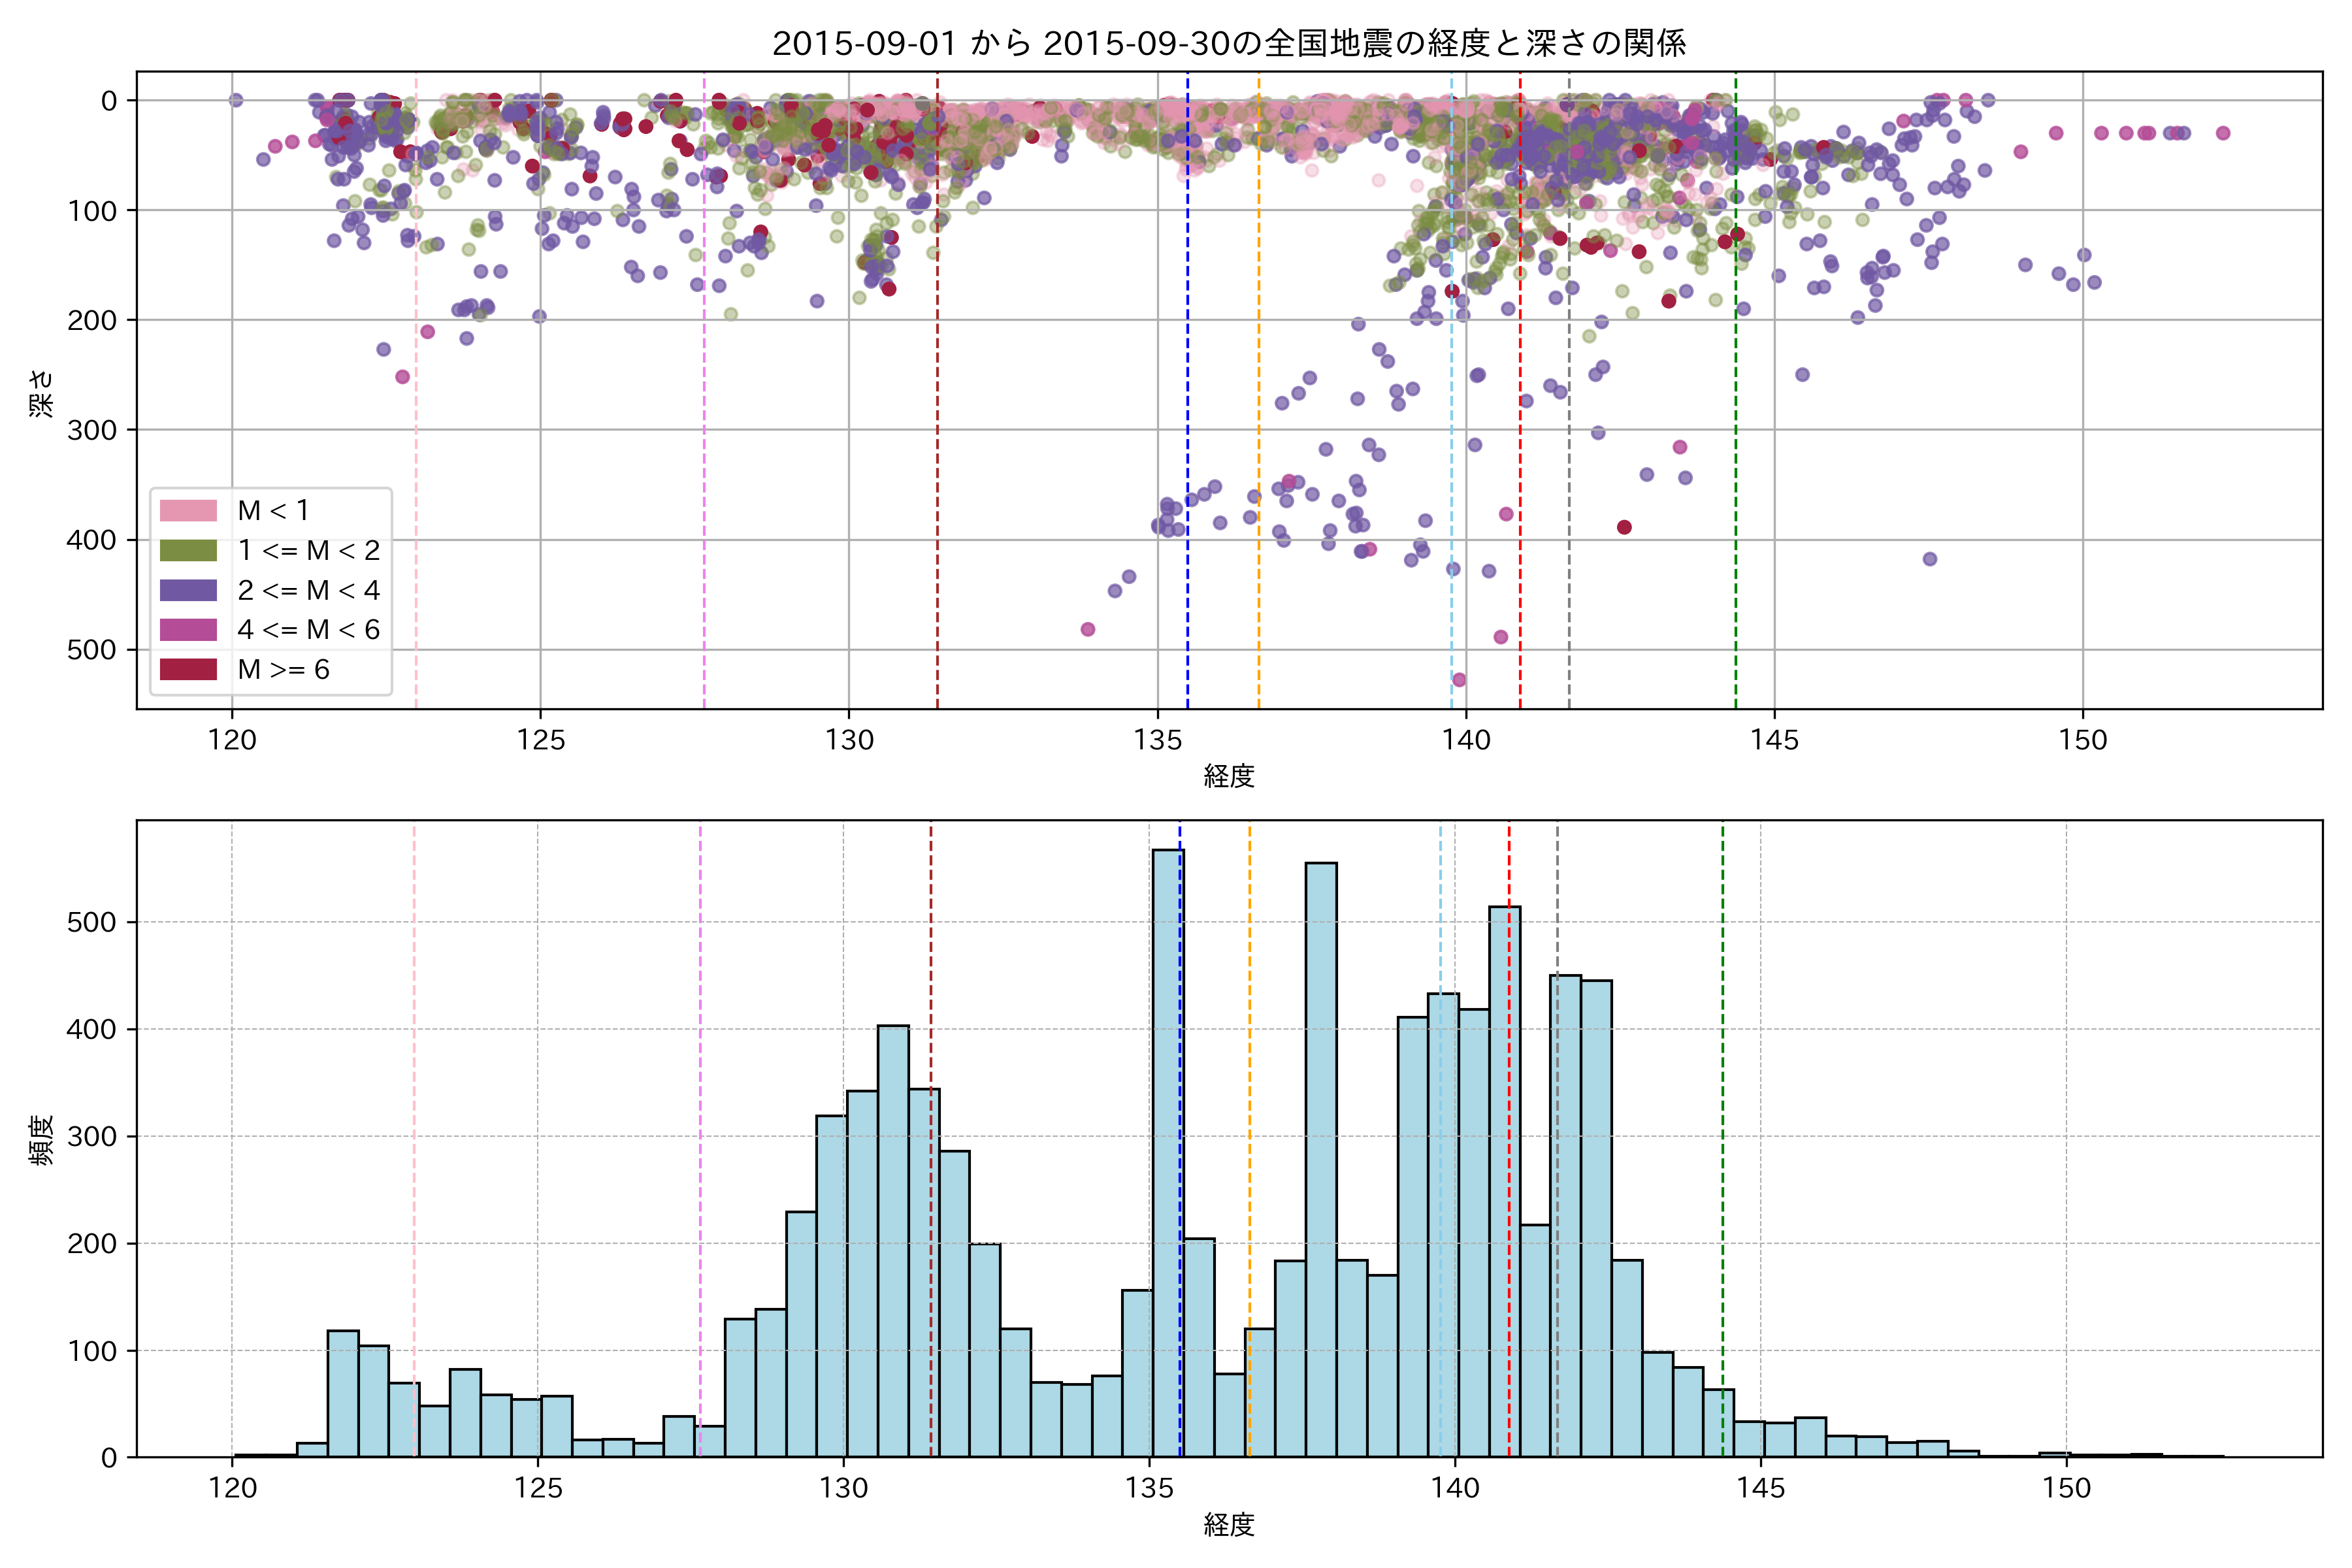
Task: Click the crimson M >= 6 legend swatch
Action: coord(188,670)
